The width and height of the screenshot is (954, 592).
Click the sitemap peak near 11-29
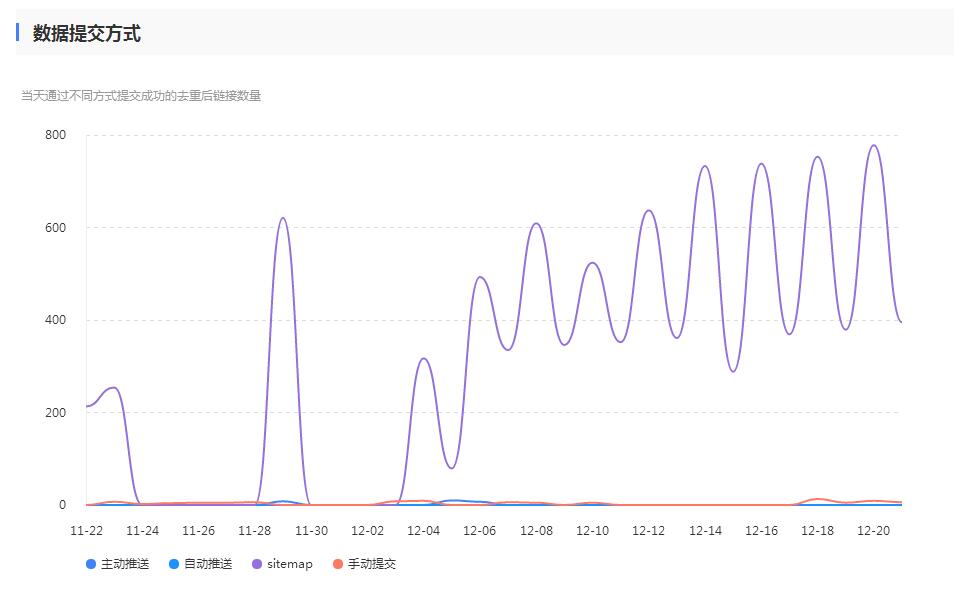point(282,218)
